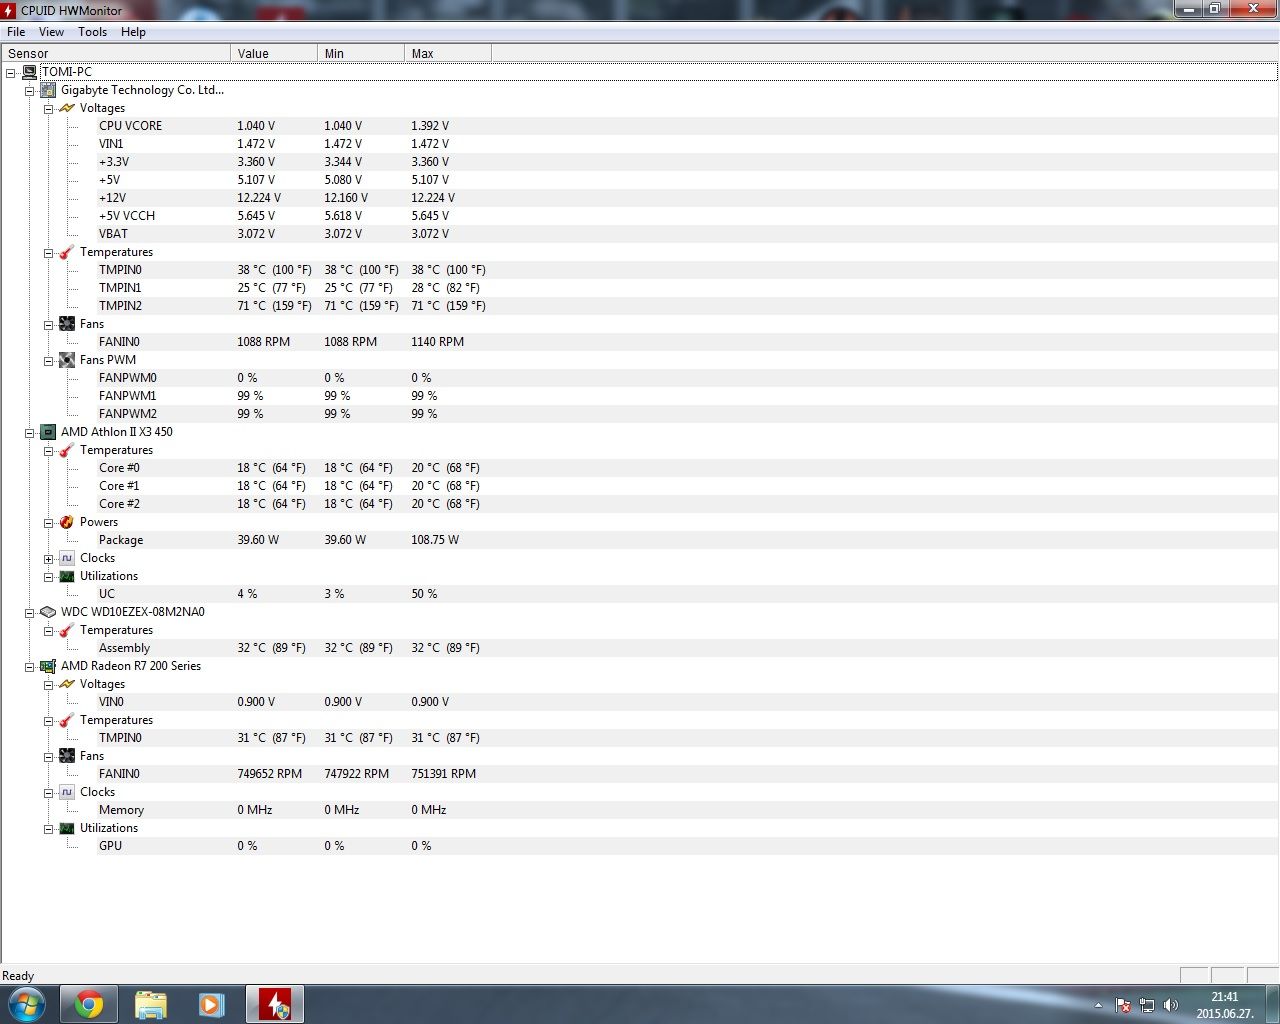Click the HWMonitor taskbar button
1280x1024 pixels.
[x=274, y=1004]
